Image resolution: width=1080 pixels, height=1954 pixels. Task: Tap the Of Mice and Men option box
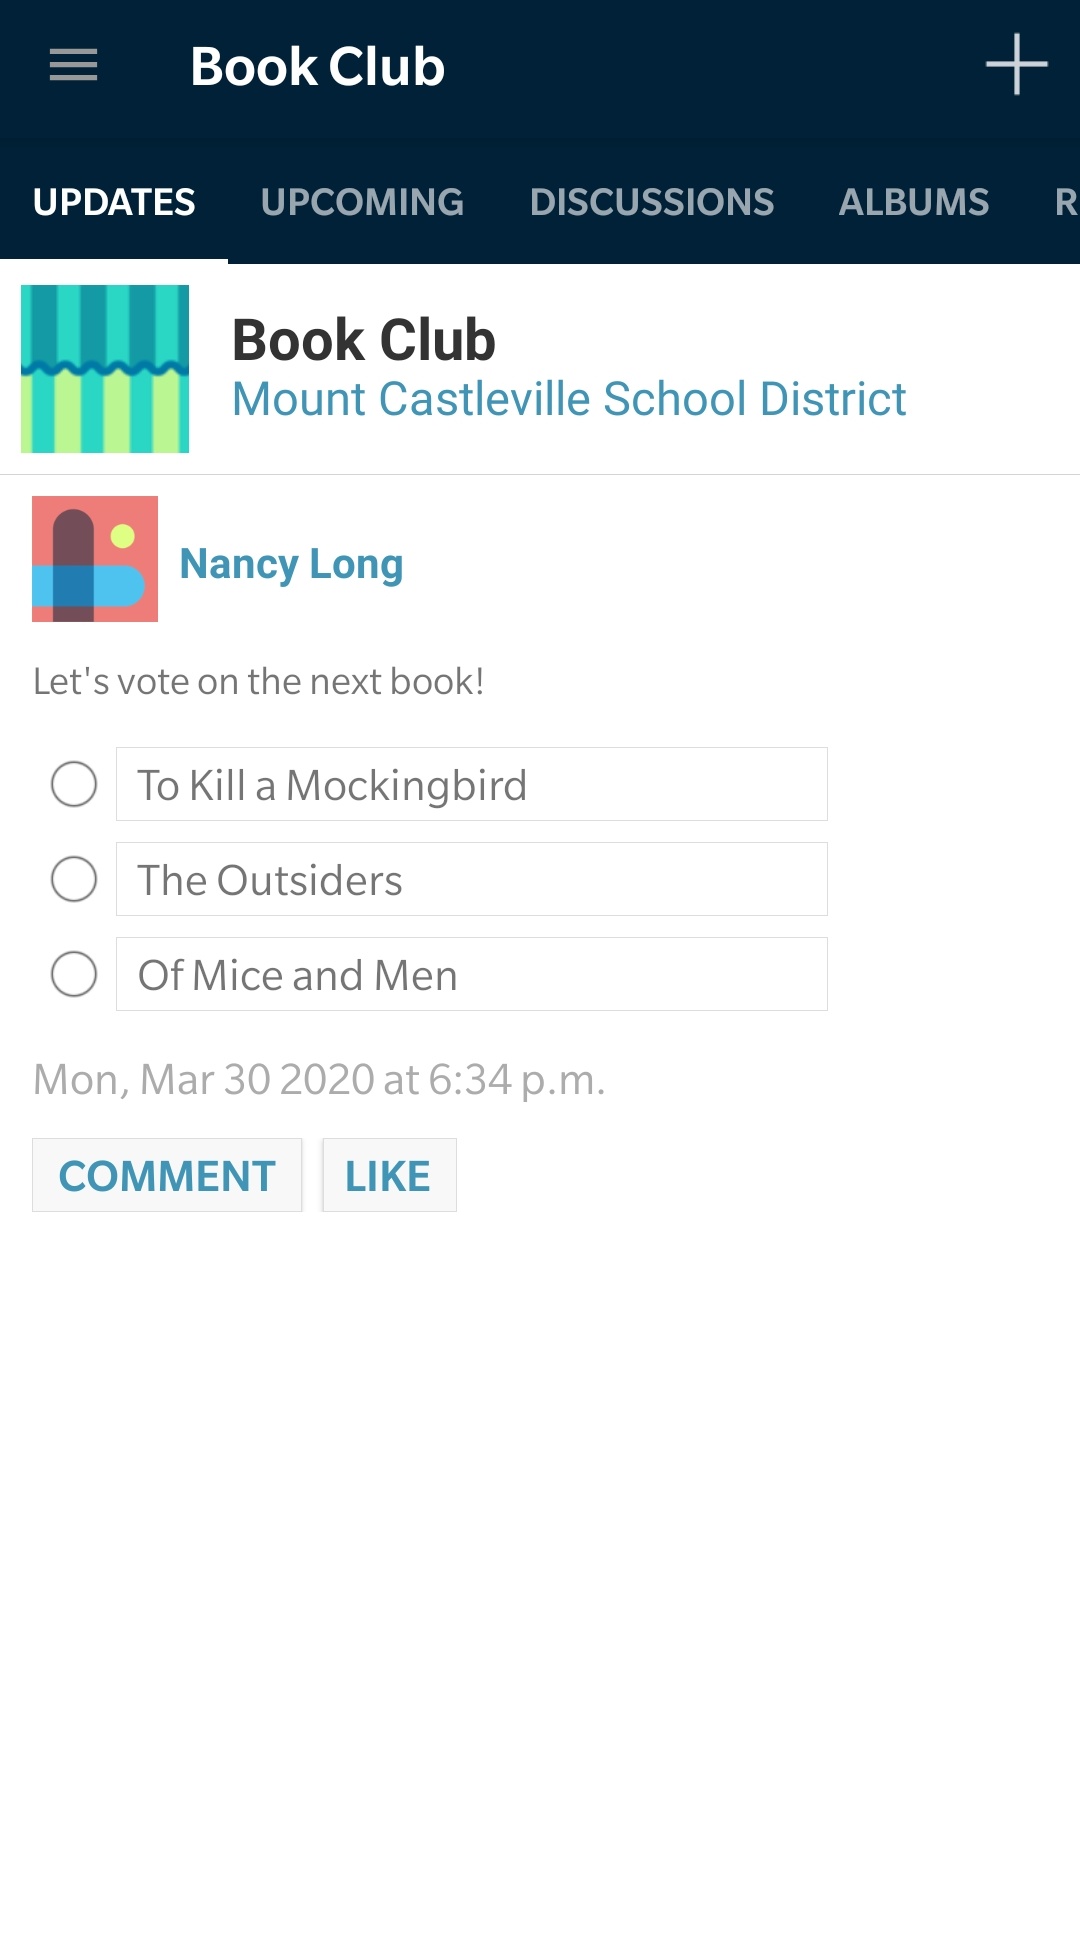click(x=471, y=974)
